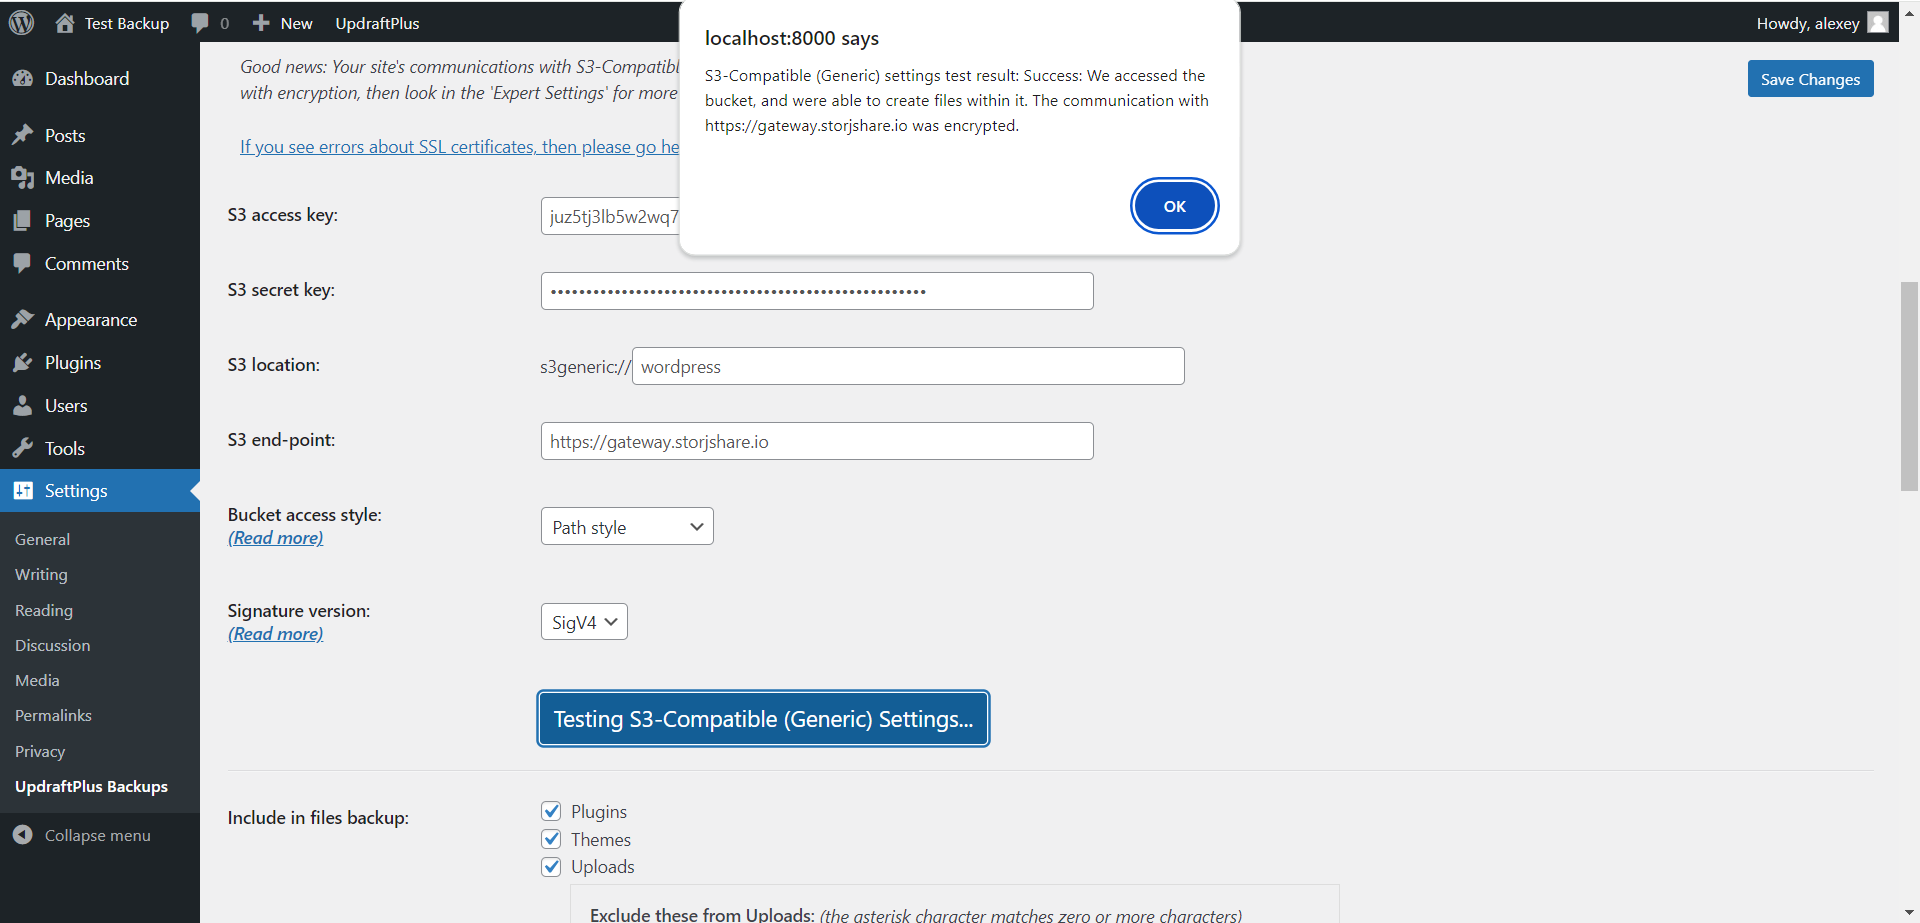Click the home icon beside Test Backup
This screenshot has width=1920, height=923.
[65, 23]
